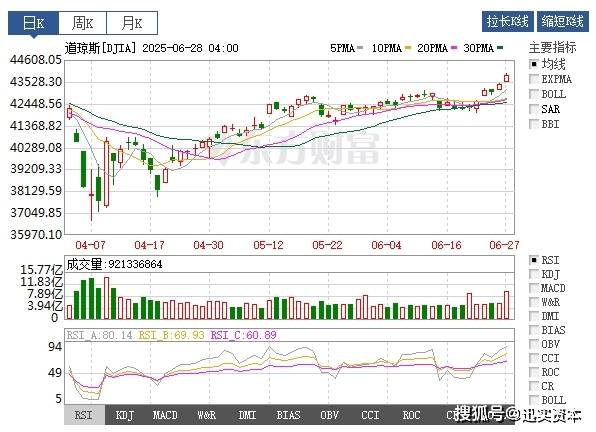This screenshot has height=432, width=596.
Task: Click the gray 5PMA legend swatch
Action: (360, 48)
